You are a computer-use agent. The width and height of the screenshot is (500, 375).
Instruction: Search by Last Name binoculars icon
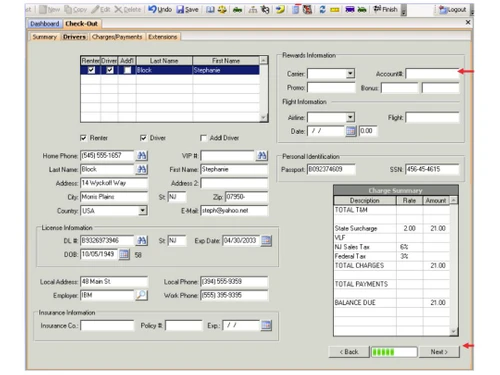(142, 169)
